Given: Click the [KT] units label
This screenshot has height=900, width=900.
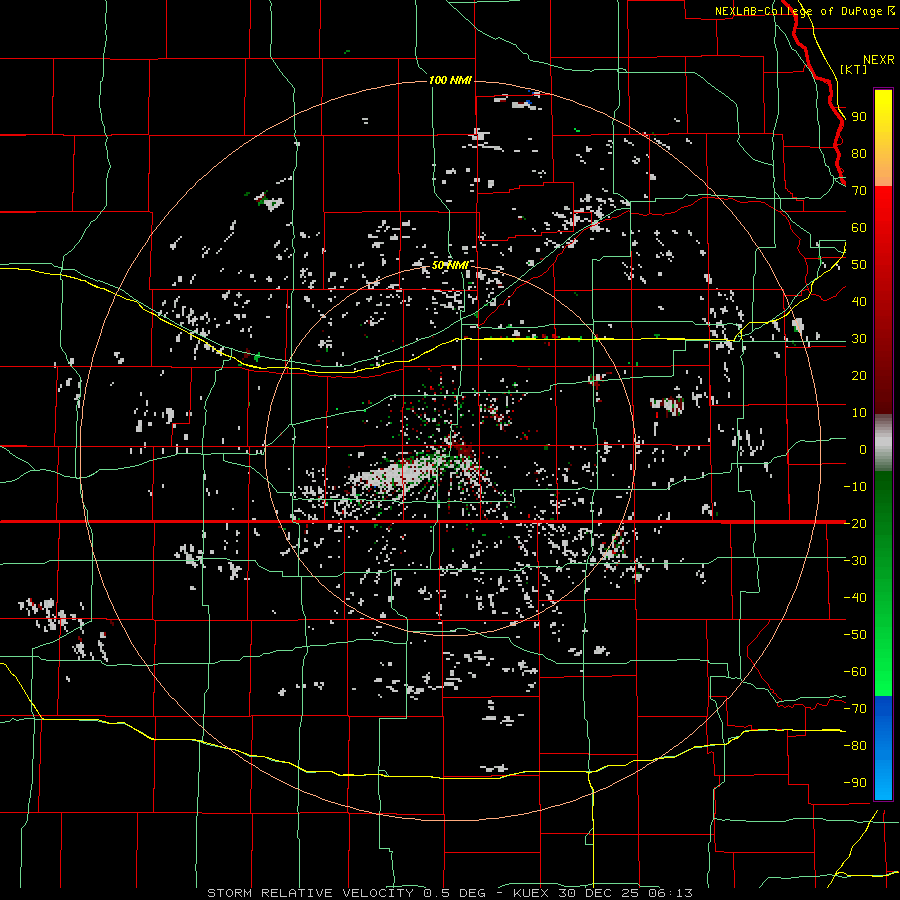Looking at the screenshot, I should (x=854, y=69).
